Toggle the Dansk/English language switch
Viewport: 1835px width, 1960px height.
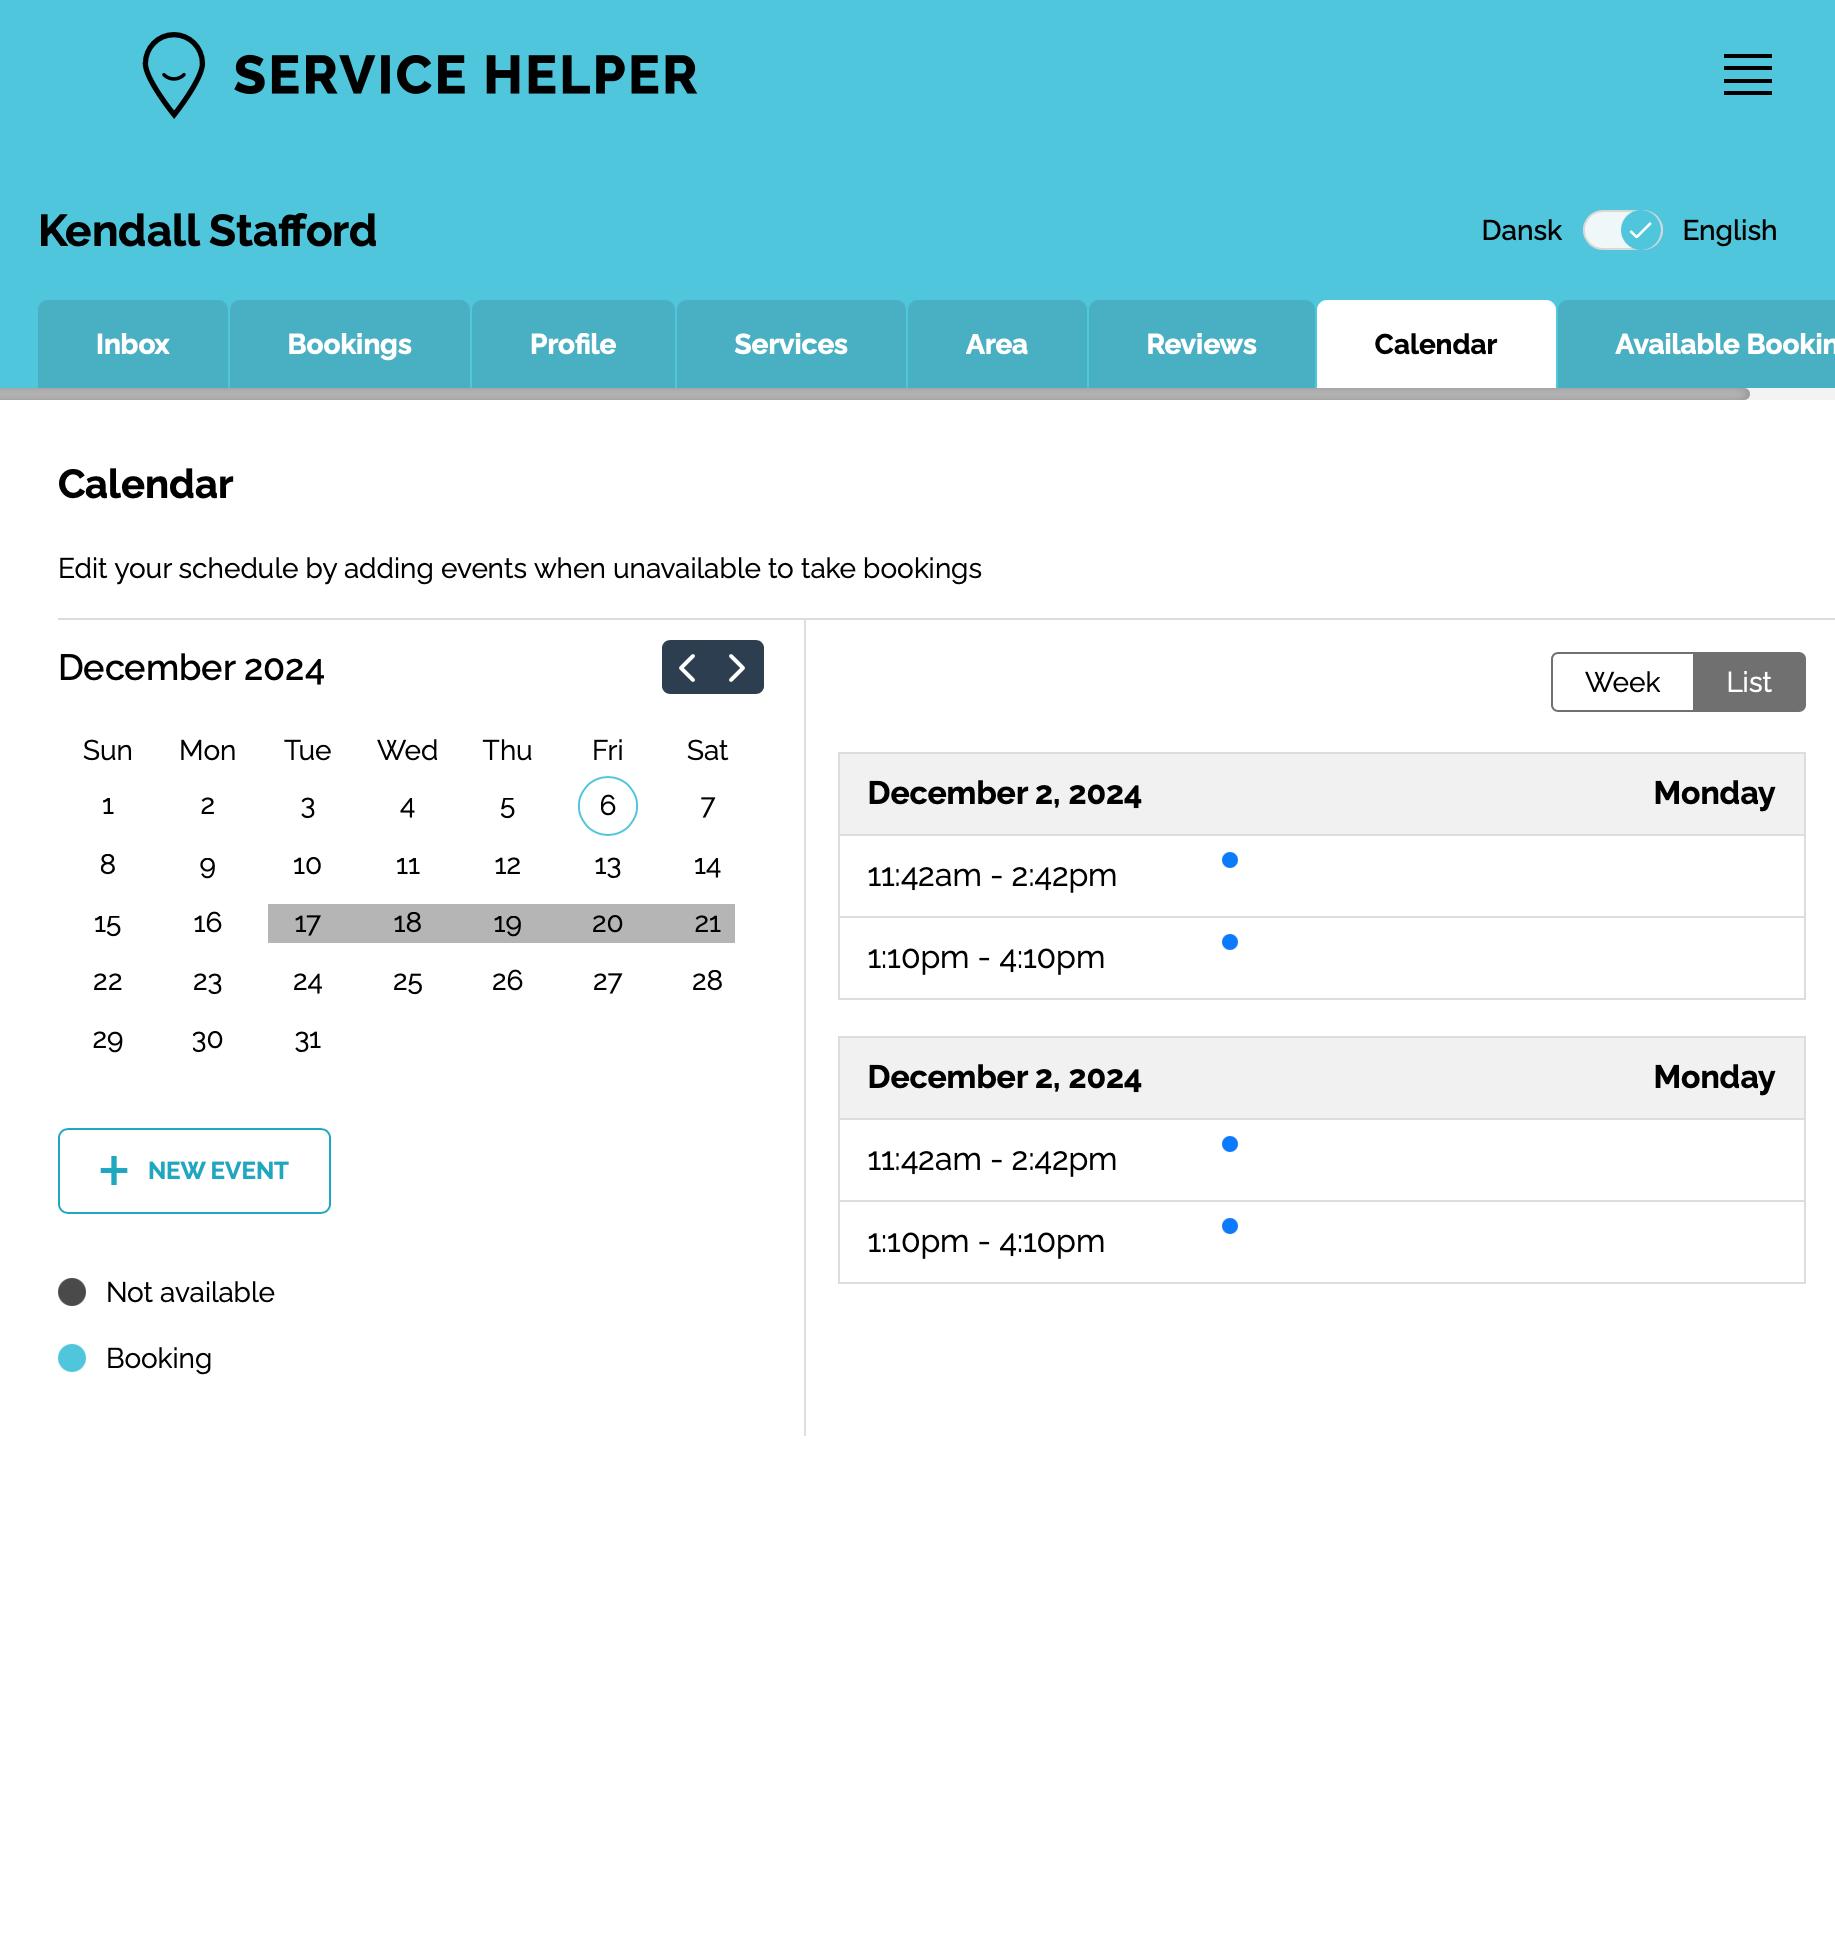[x=1622, y=230]
